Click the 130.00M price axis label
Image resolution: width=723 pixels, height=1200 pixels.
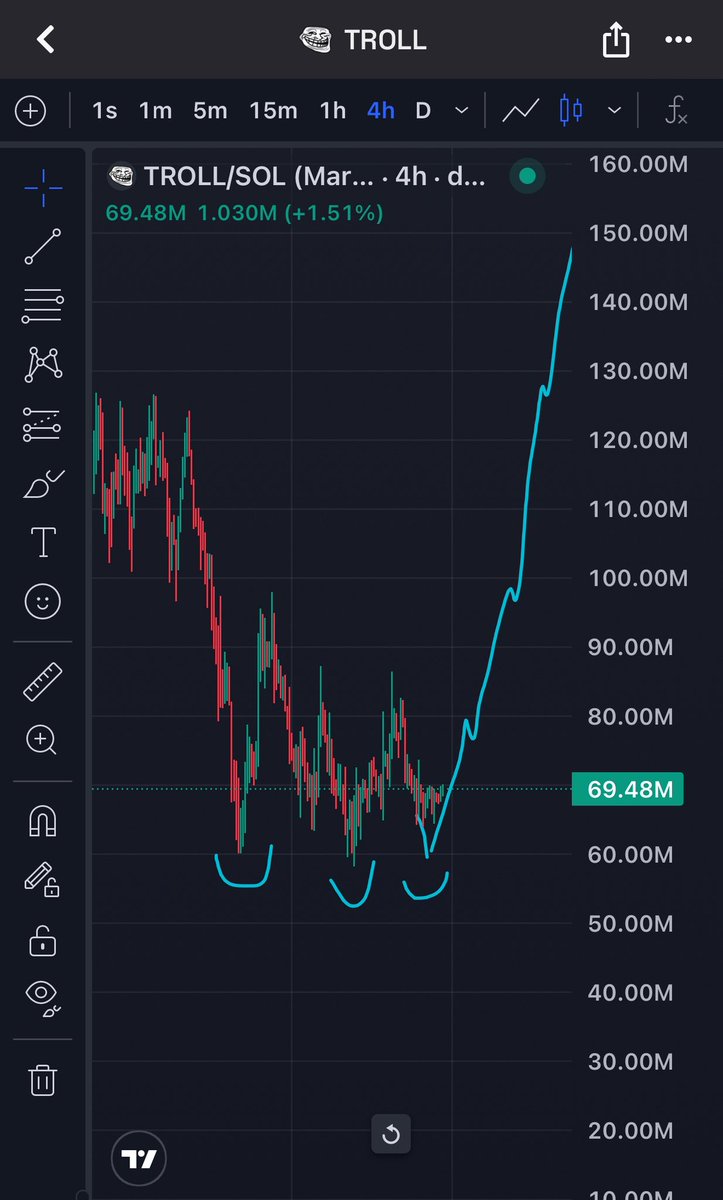click(x=637, y=371)
